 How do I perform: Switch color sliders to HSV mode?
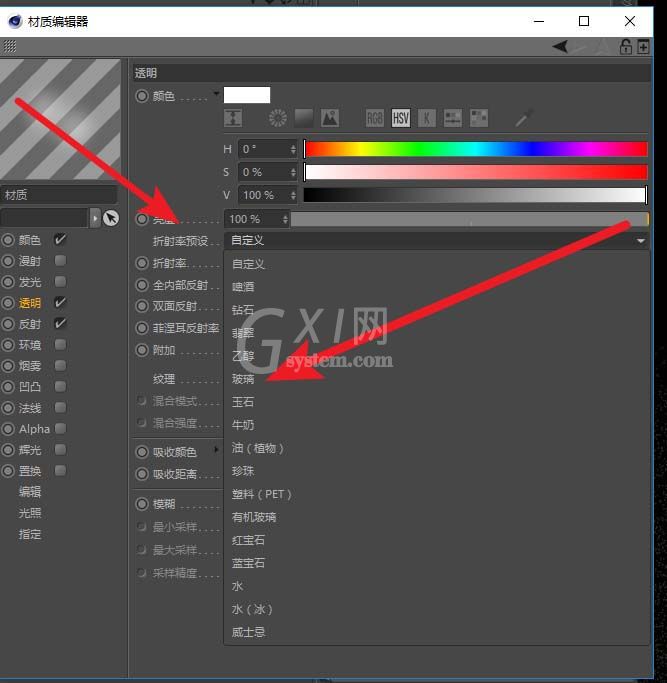(401, 118)
